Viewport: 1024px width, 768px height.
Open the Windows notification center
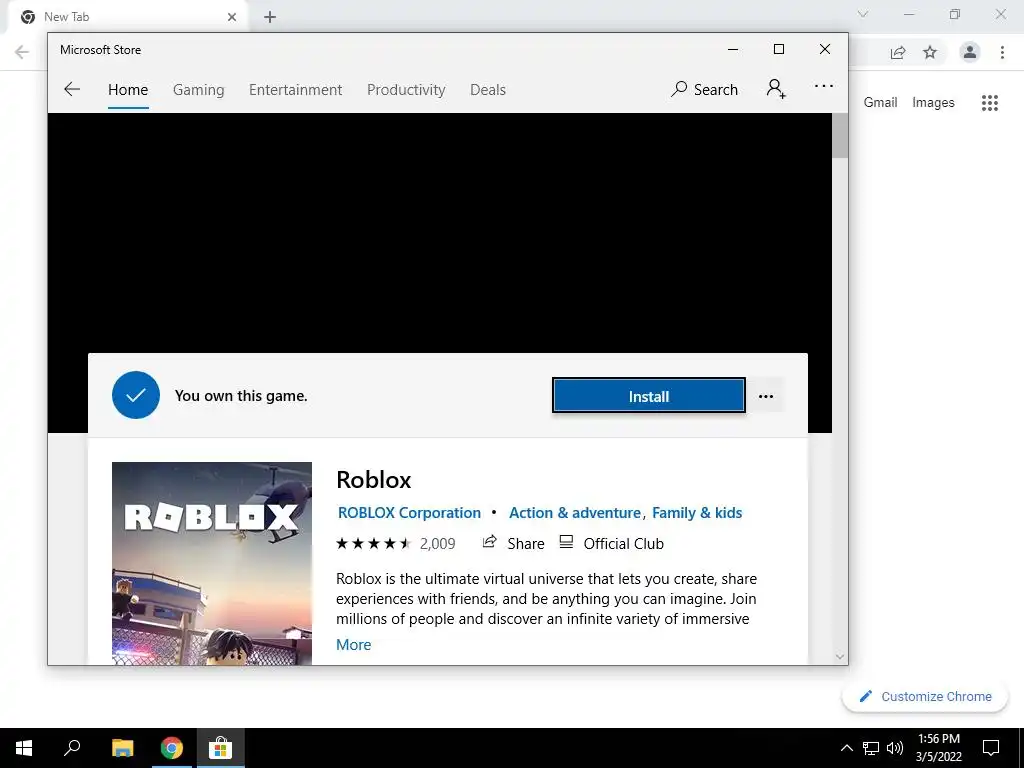[x=991, y=748]
